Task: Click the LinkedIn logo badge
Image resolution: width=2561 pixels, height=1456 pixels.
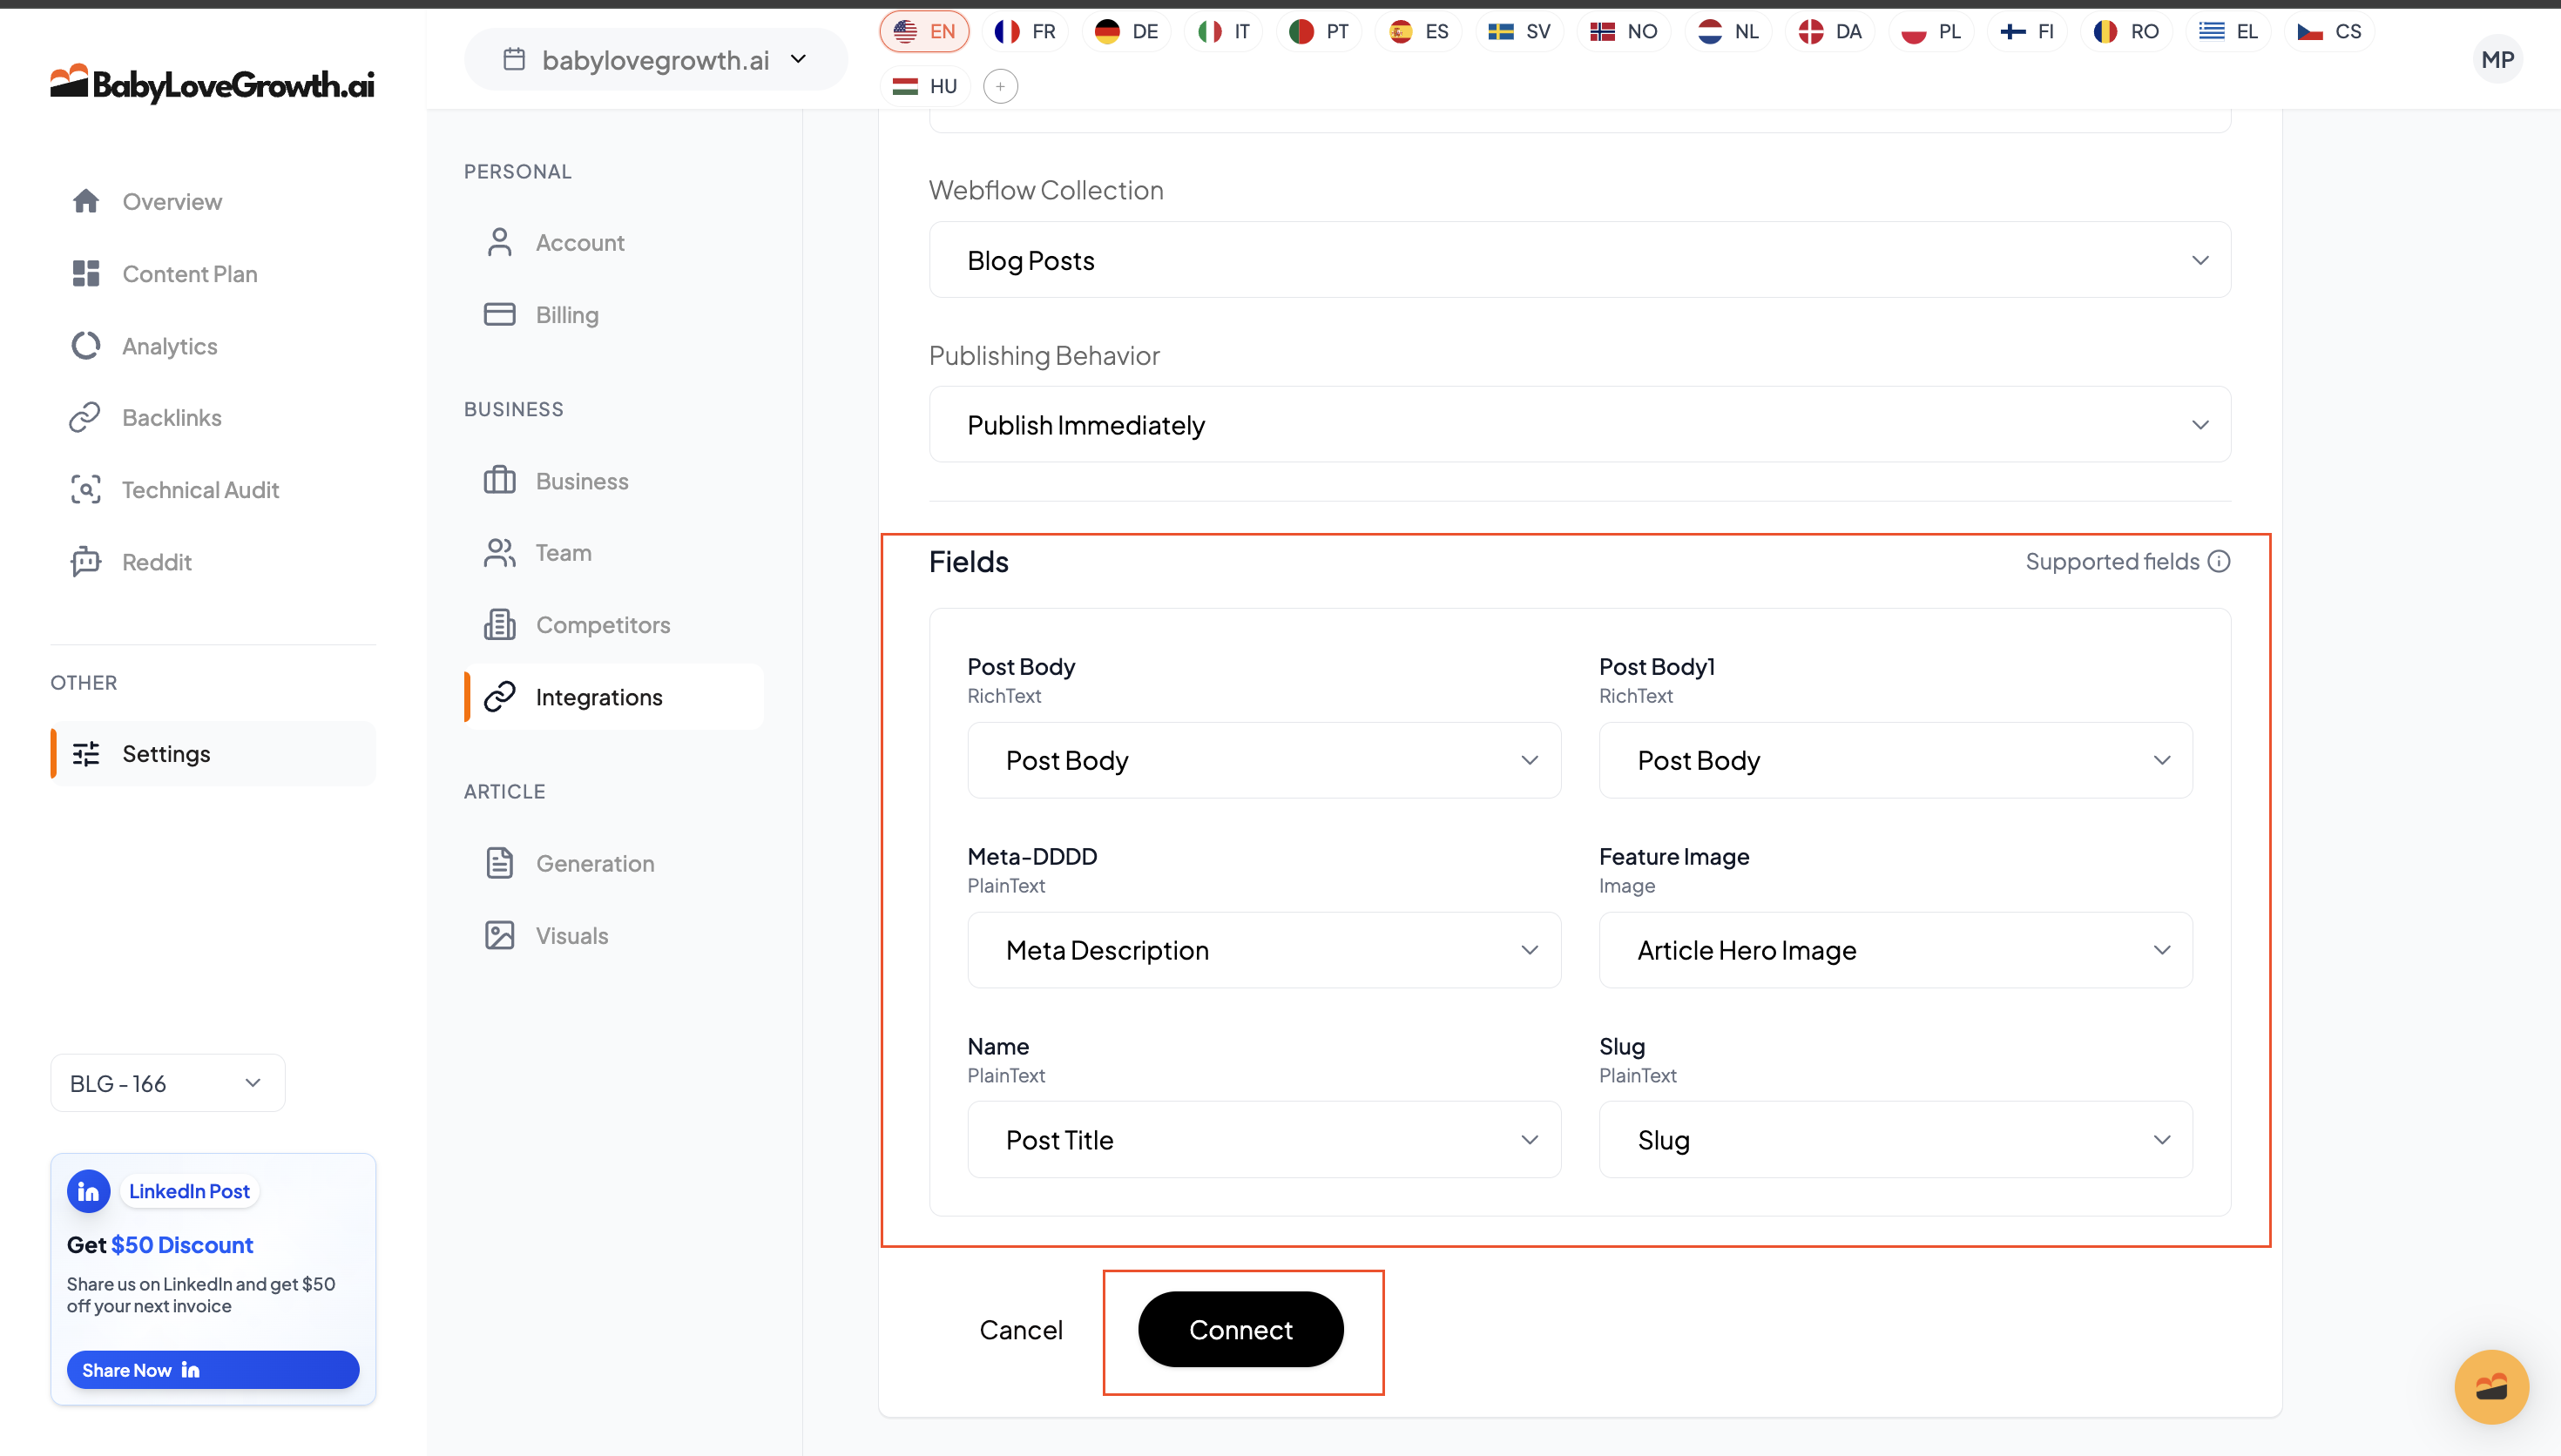Action: pyautogui.click(x=89, y=1191)
